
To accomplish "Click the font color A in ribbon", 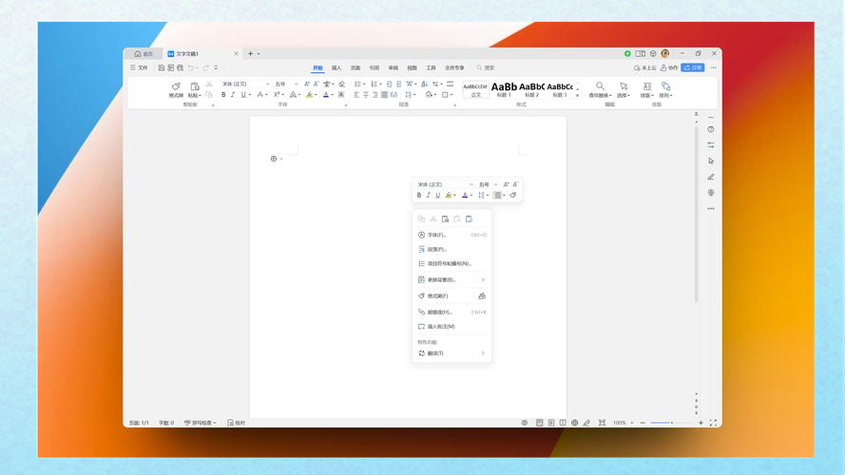I will (x=325, y=95).
